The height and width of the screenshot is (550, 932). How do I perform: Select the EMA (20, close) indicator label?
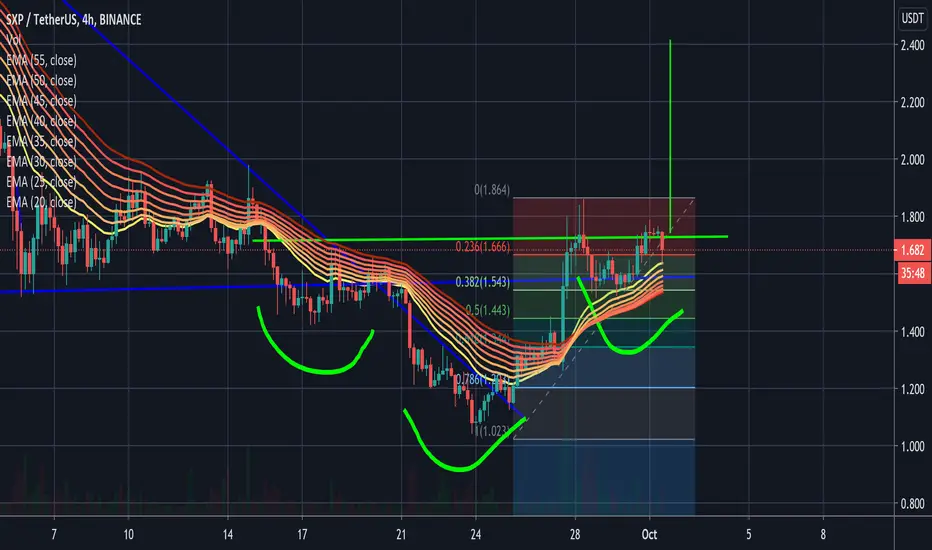point(41,202)
